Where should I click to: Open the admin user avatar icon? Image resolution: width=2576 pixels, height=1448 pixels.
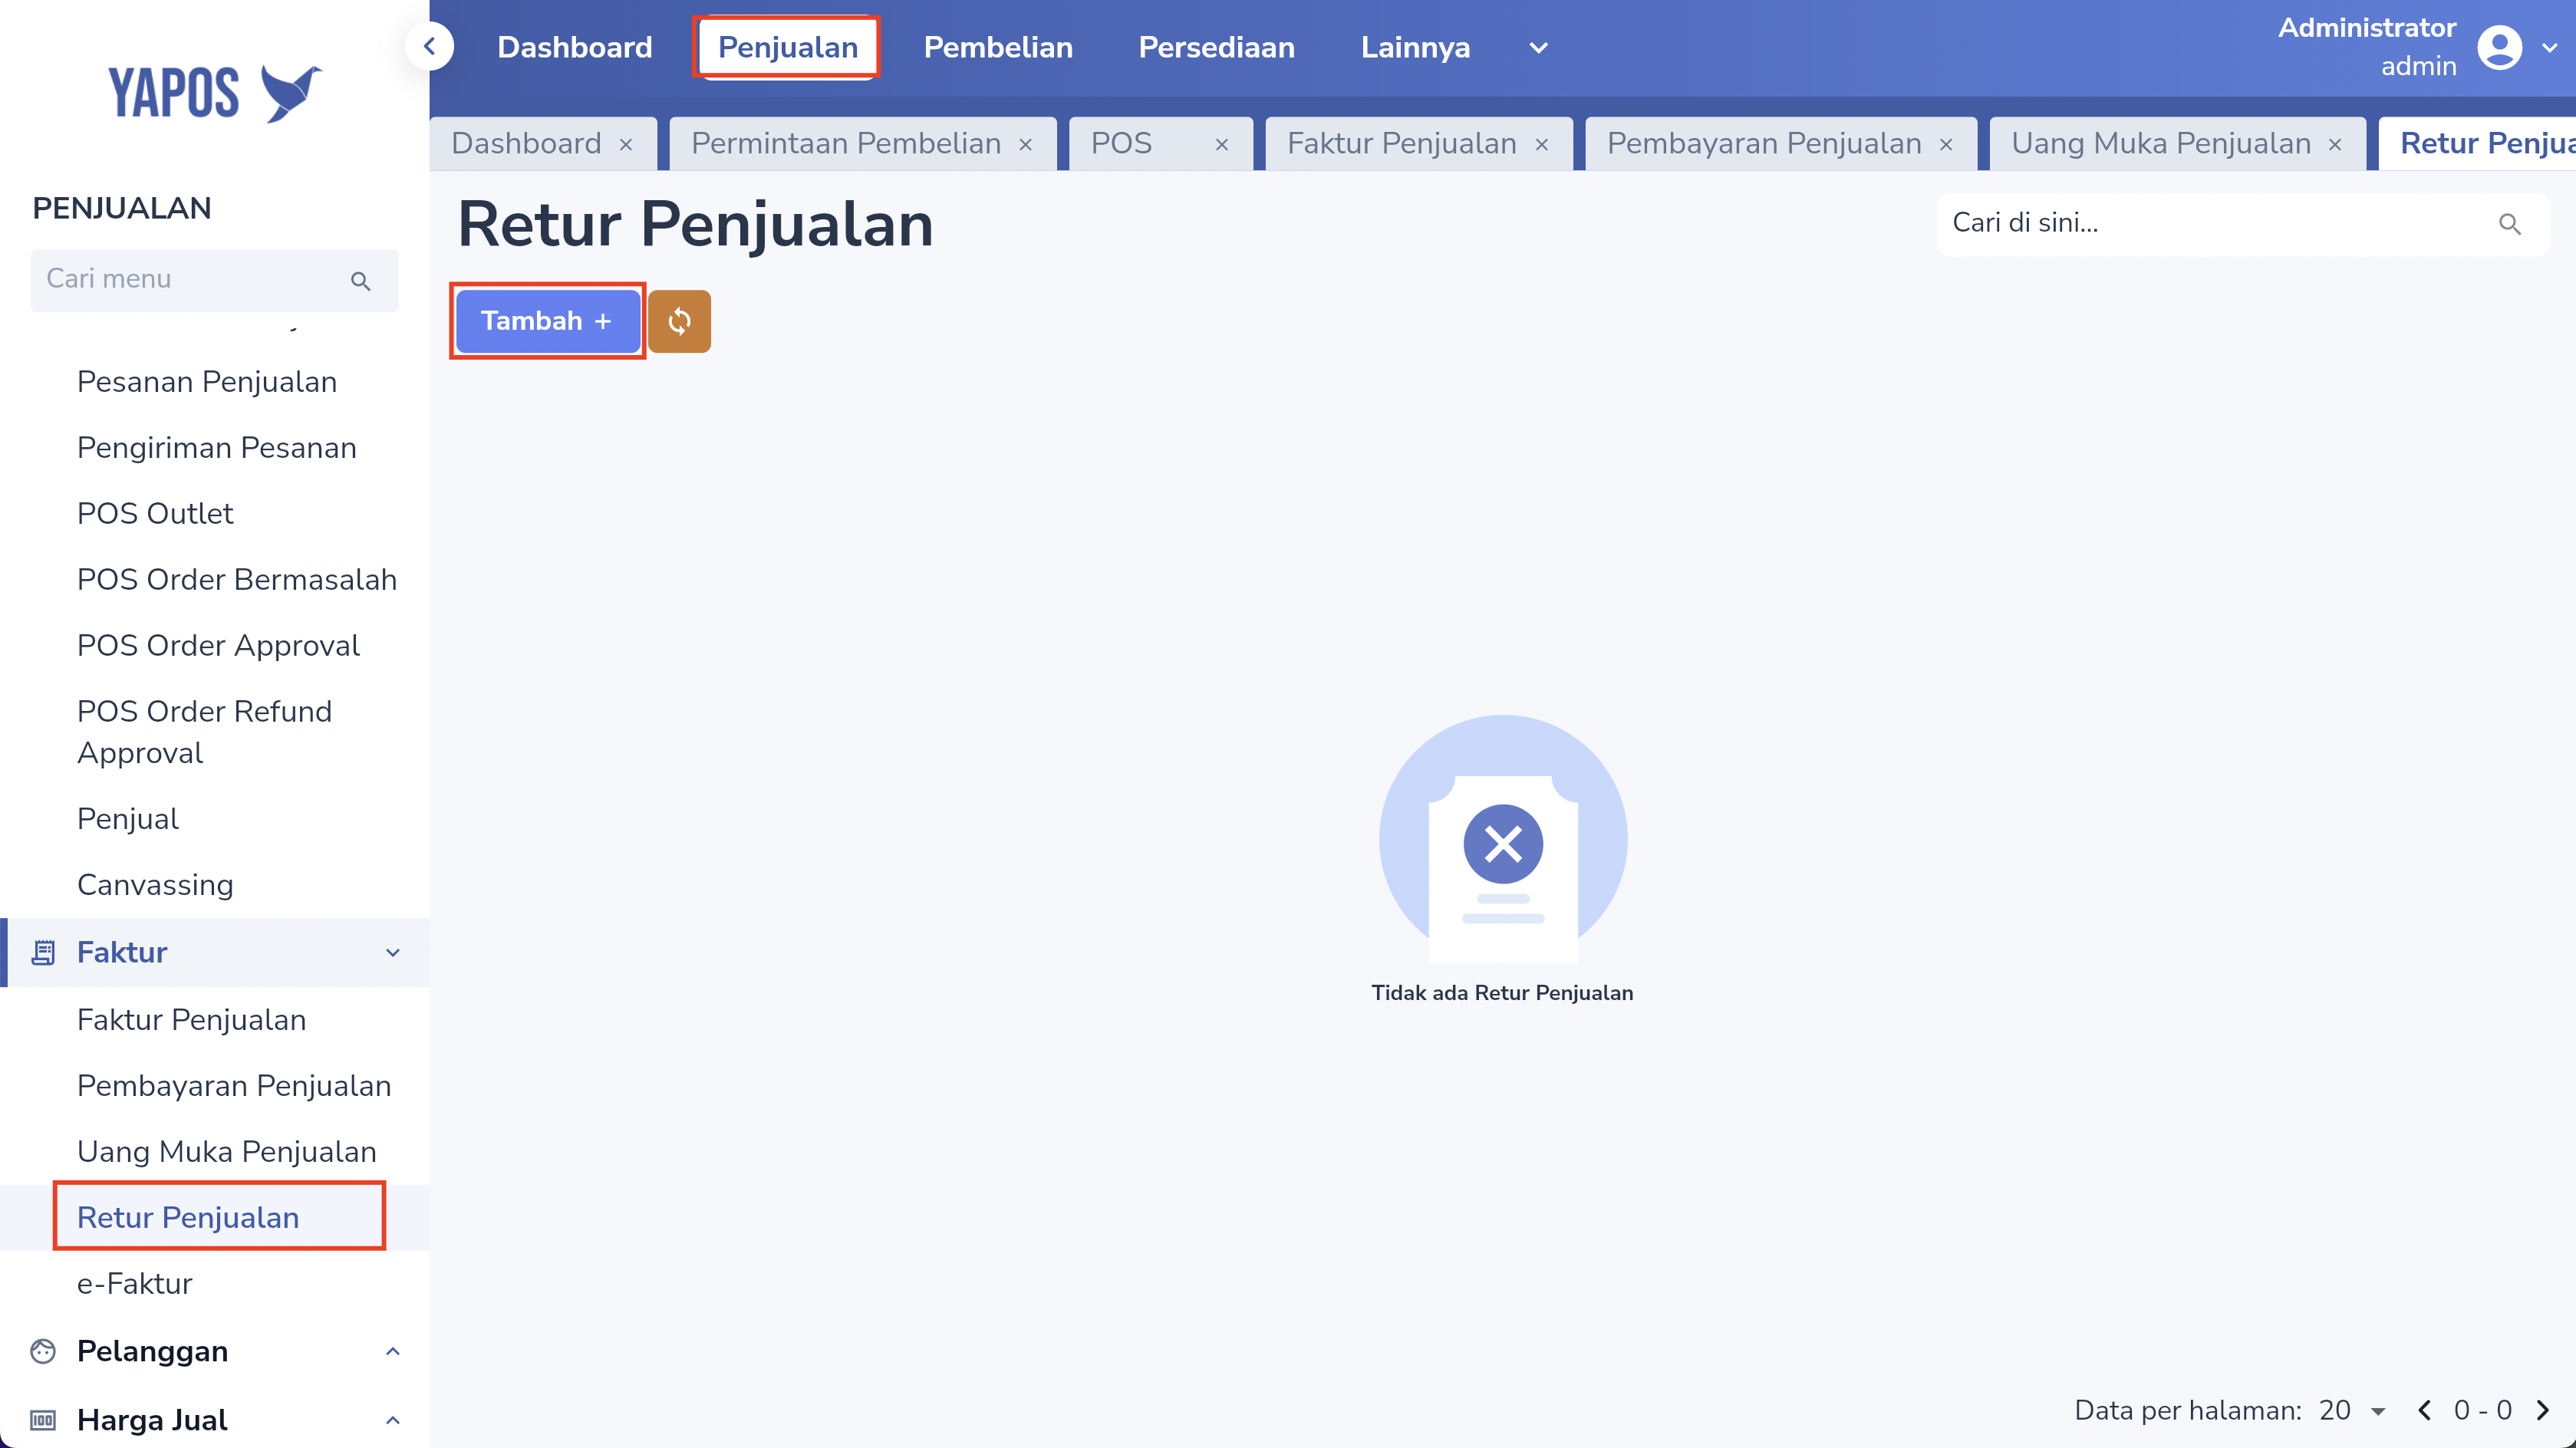(x=2499, y=47)
